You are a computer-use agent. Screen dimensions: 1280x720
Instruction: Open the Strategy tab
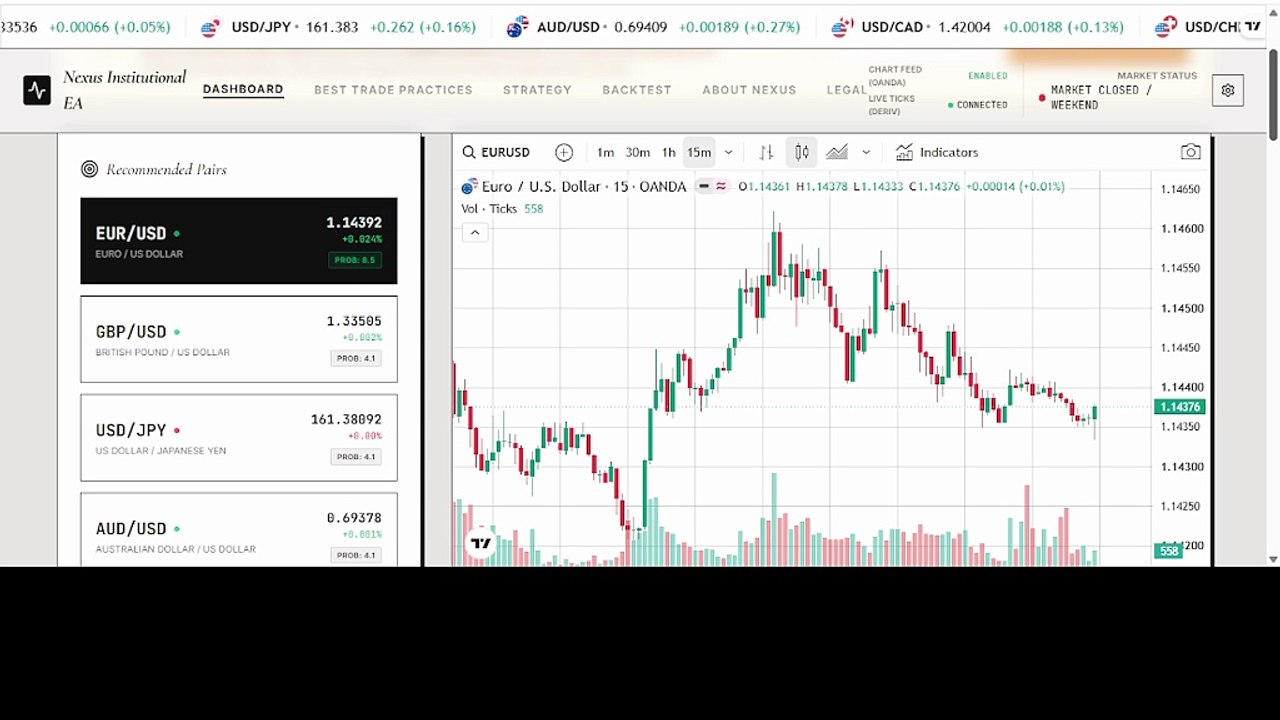(x=537, y=89)
